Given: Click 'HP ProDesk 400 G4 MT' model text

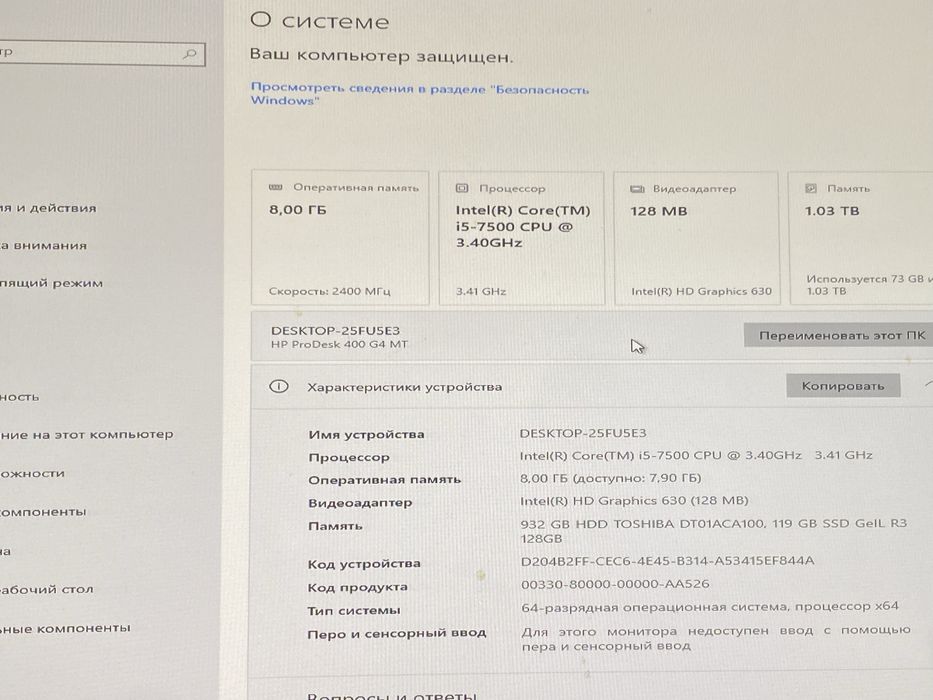Looking at the screenshot, I should pos(339,345).
